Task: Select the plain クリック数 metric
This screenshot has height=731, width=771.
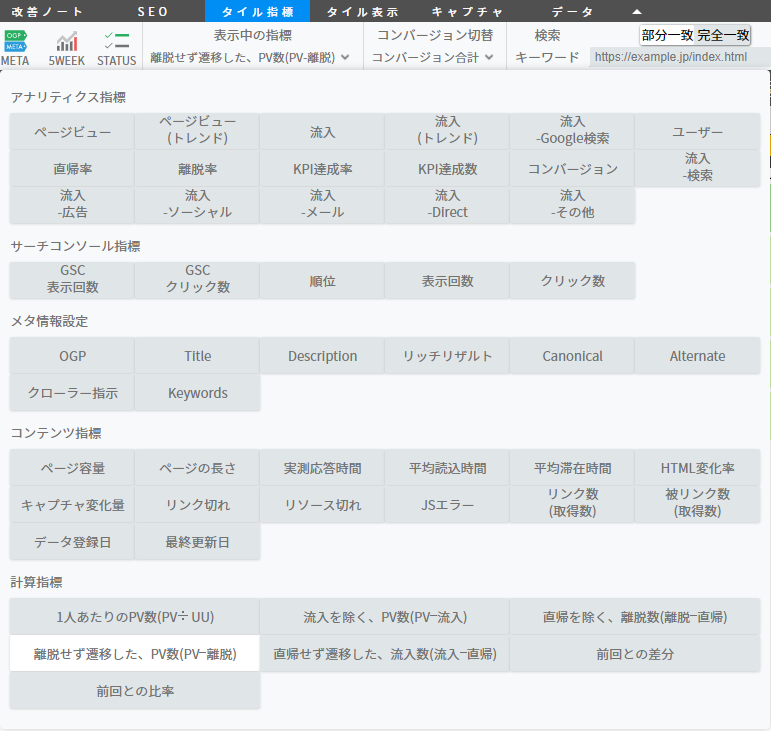Action: pos(572,280)
